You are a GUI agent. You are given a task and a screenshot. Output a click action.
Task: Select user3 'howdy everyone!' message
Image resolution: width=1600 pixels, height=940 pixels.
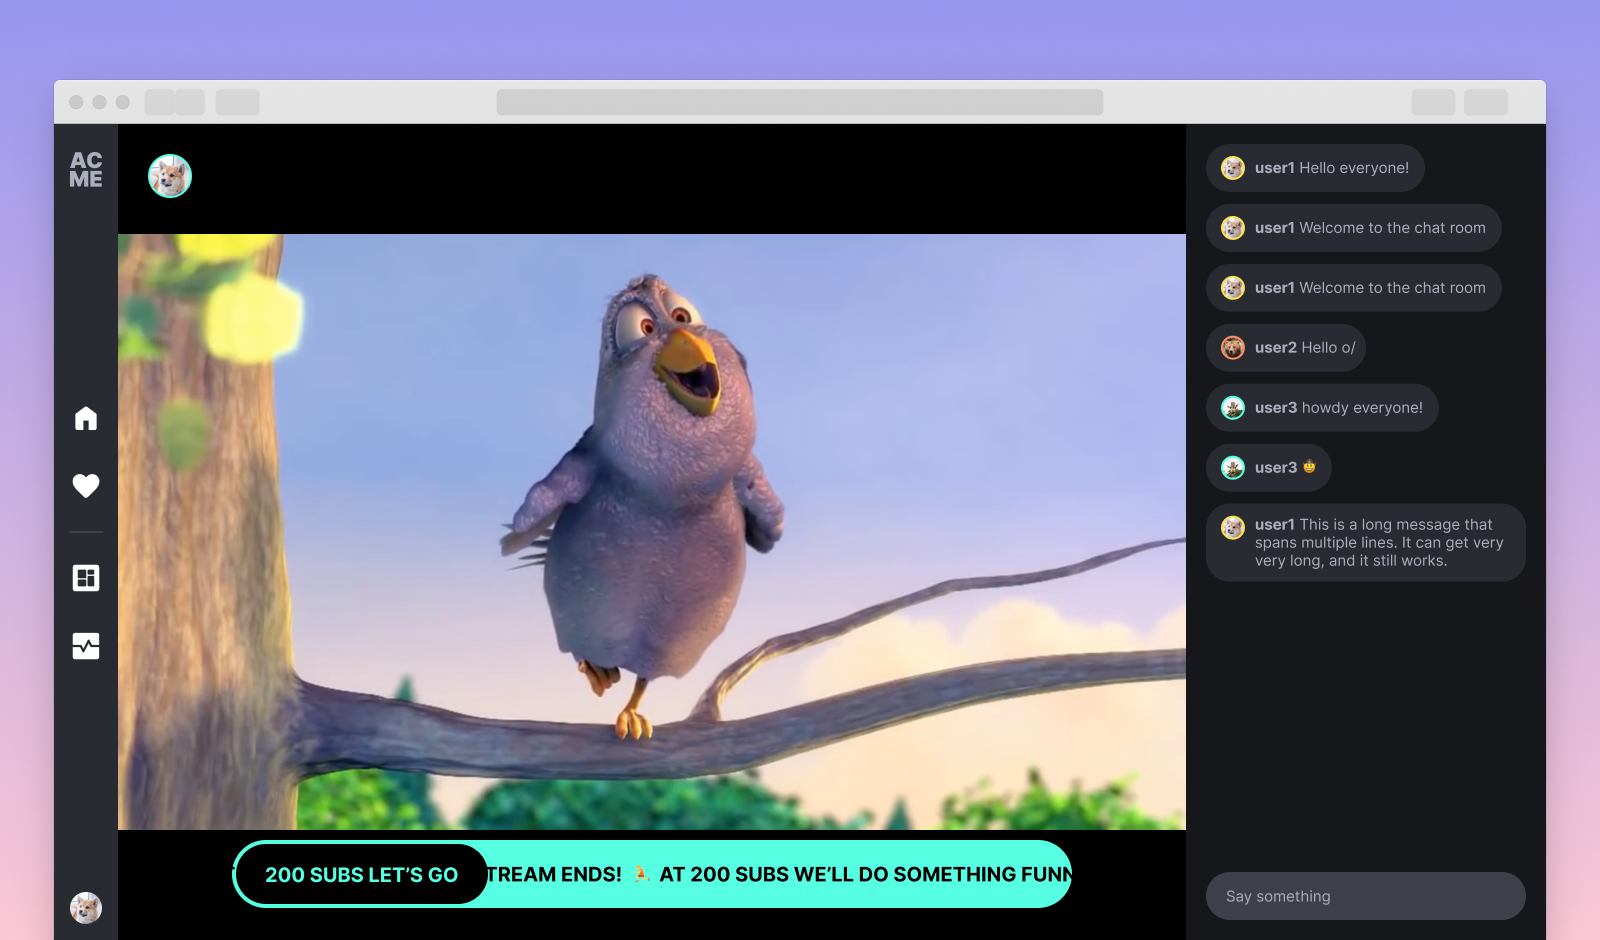click(1322, 408)
